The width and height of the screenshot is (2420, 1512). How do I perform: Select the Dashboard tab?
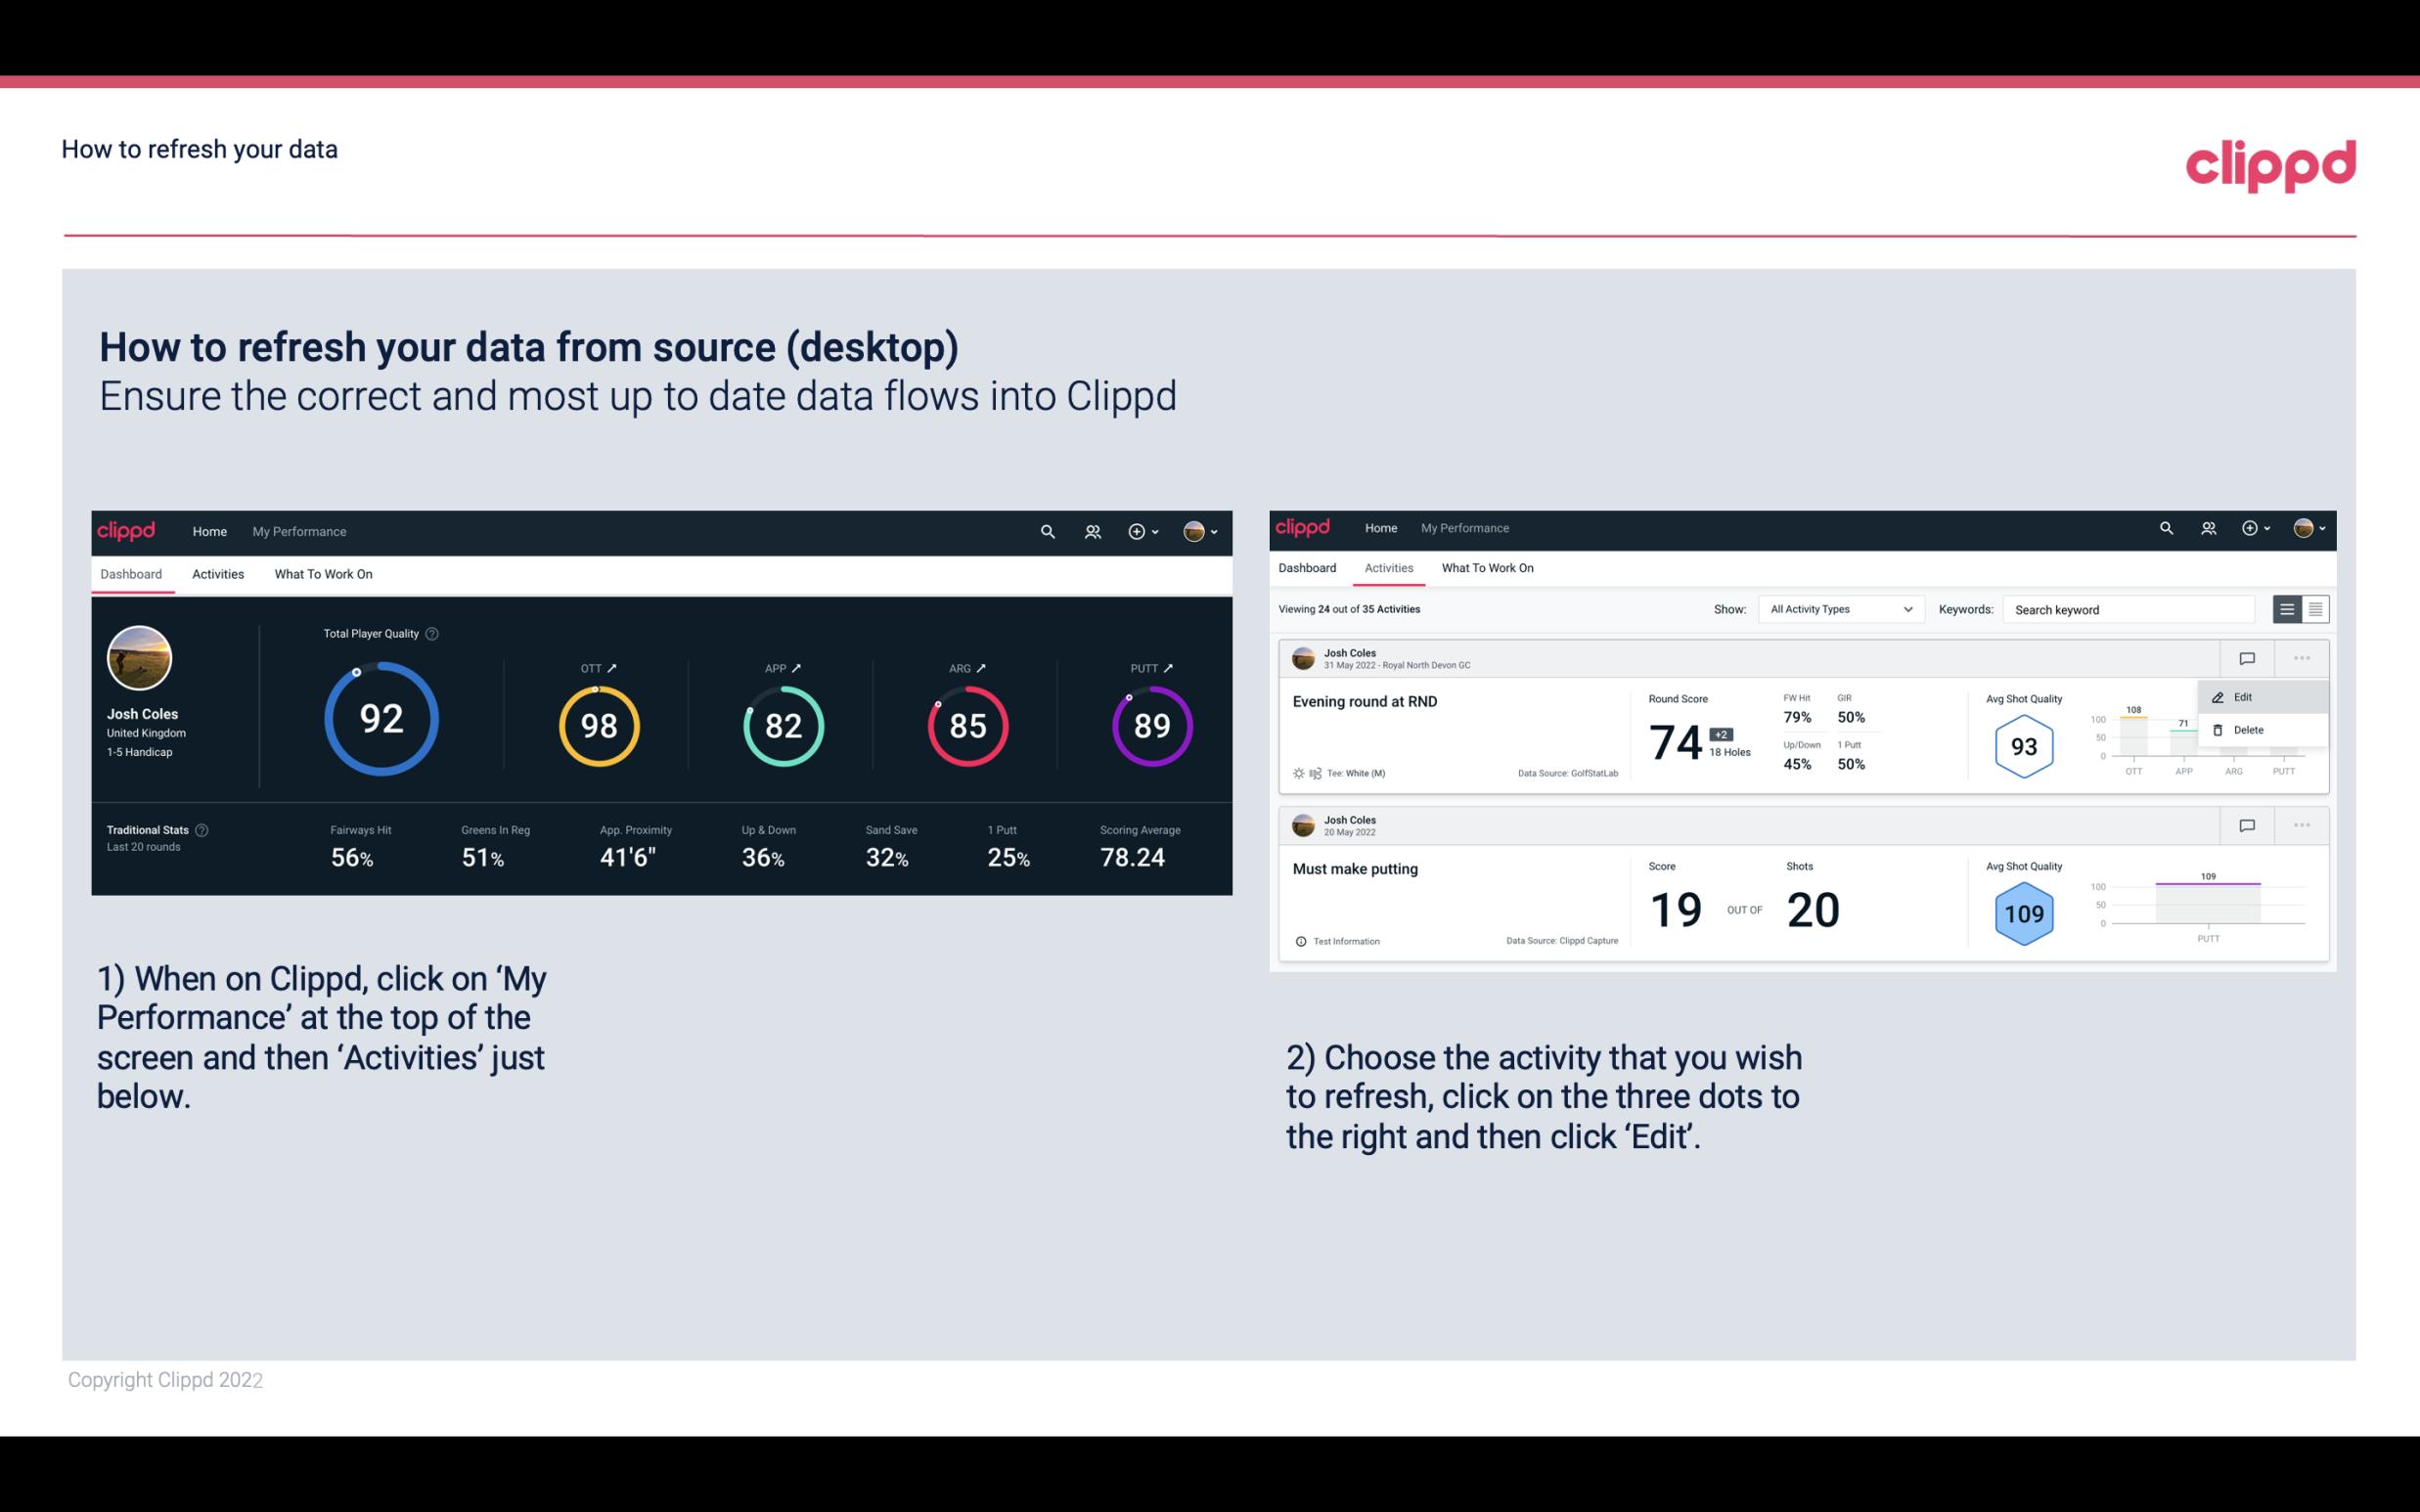click(131, 573)
